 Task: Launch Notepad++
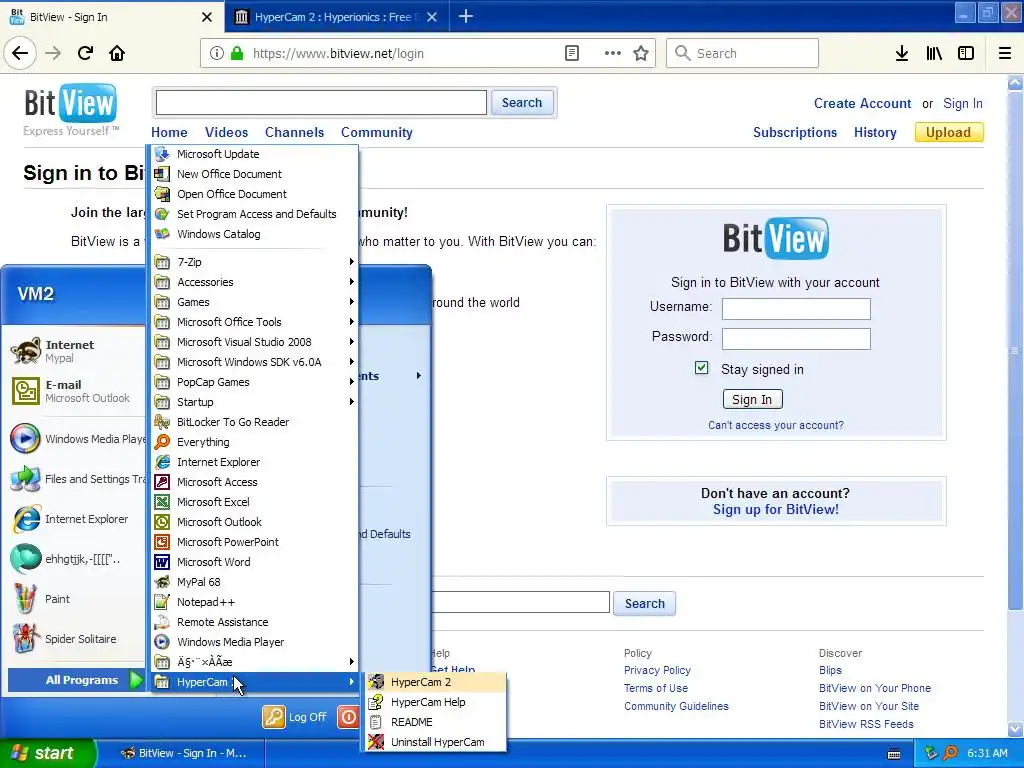click(255, 602)
